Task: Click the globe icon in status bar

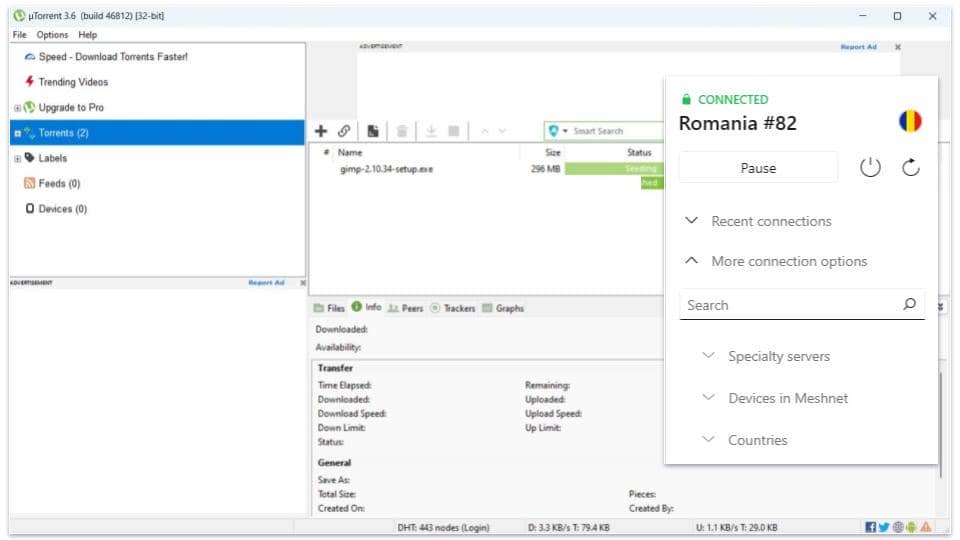Action: point(898,527)
